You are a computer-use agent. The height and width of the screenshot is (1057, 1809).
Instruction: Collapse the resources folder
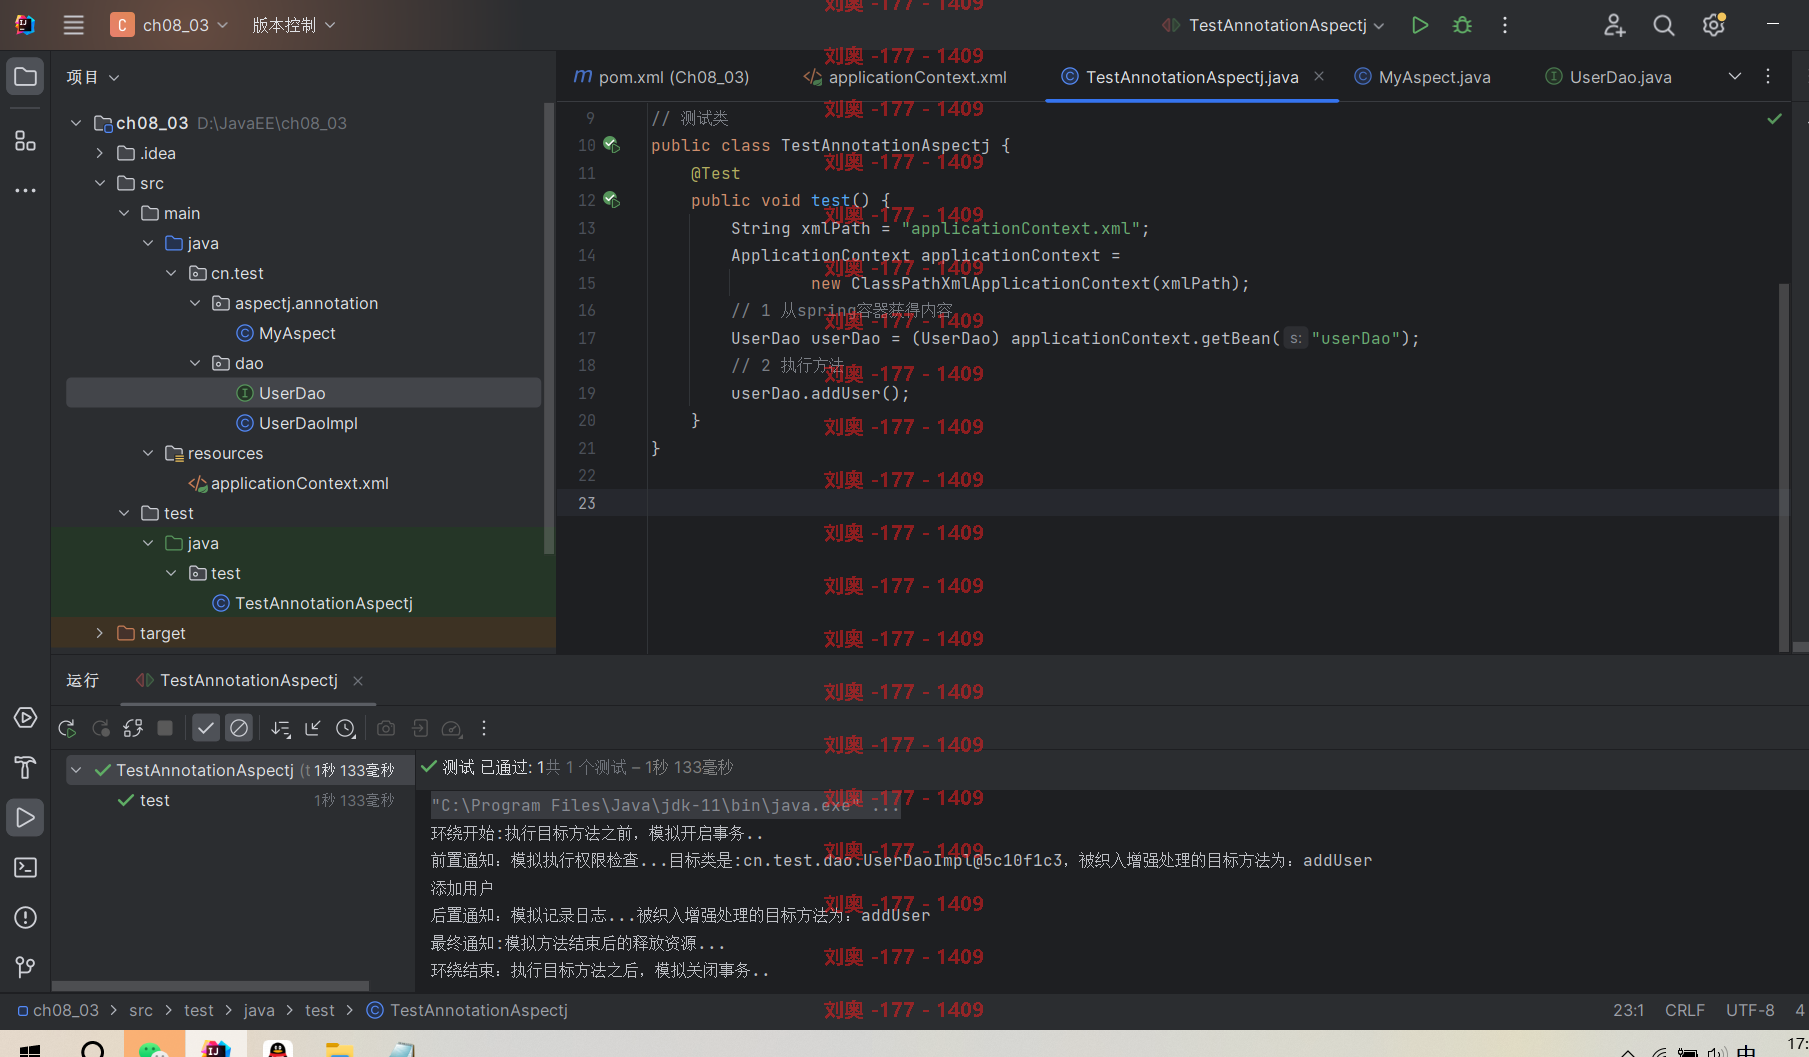click(148, 453)
